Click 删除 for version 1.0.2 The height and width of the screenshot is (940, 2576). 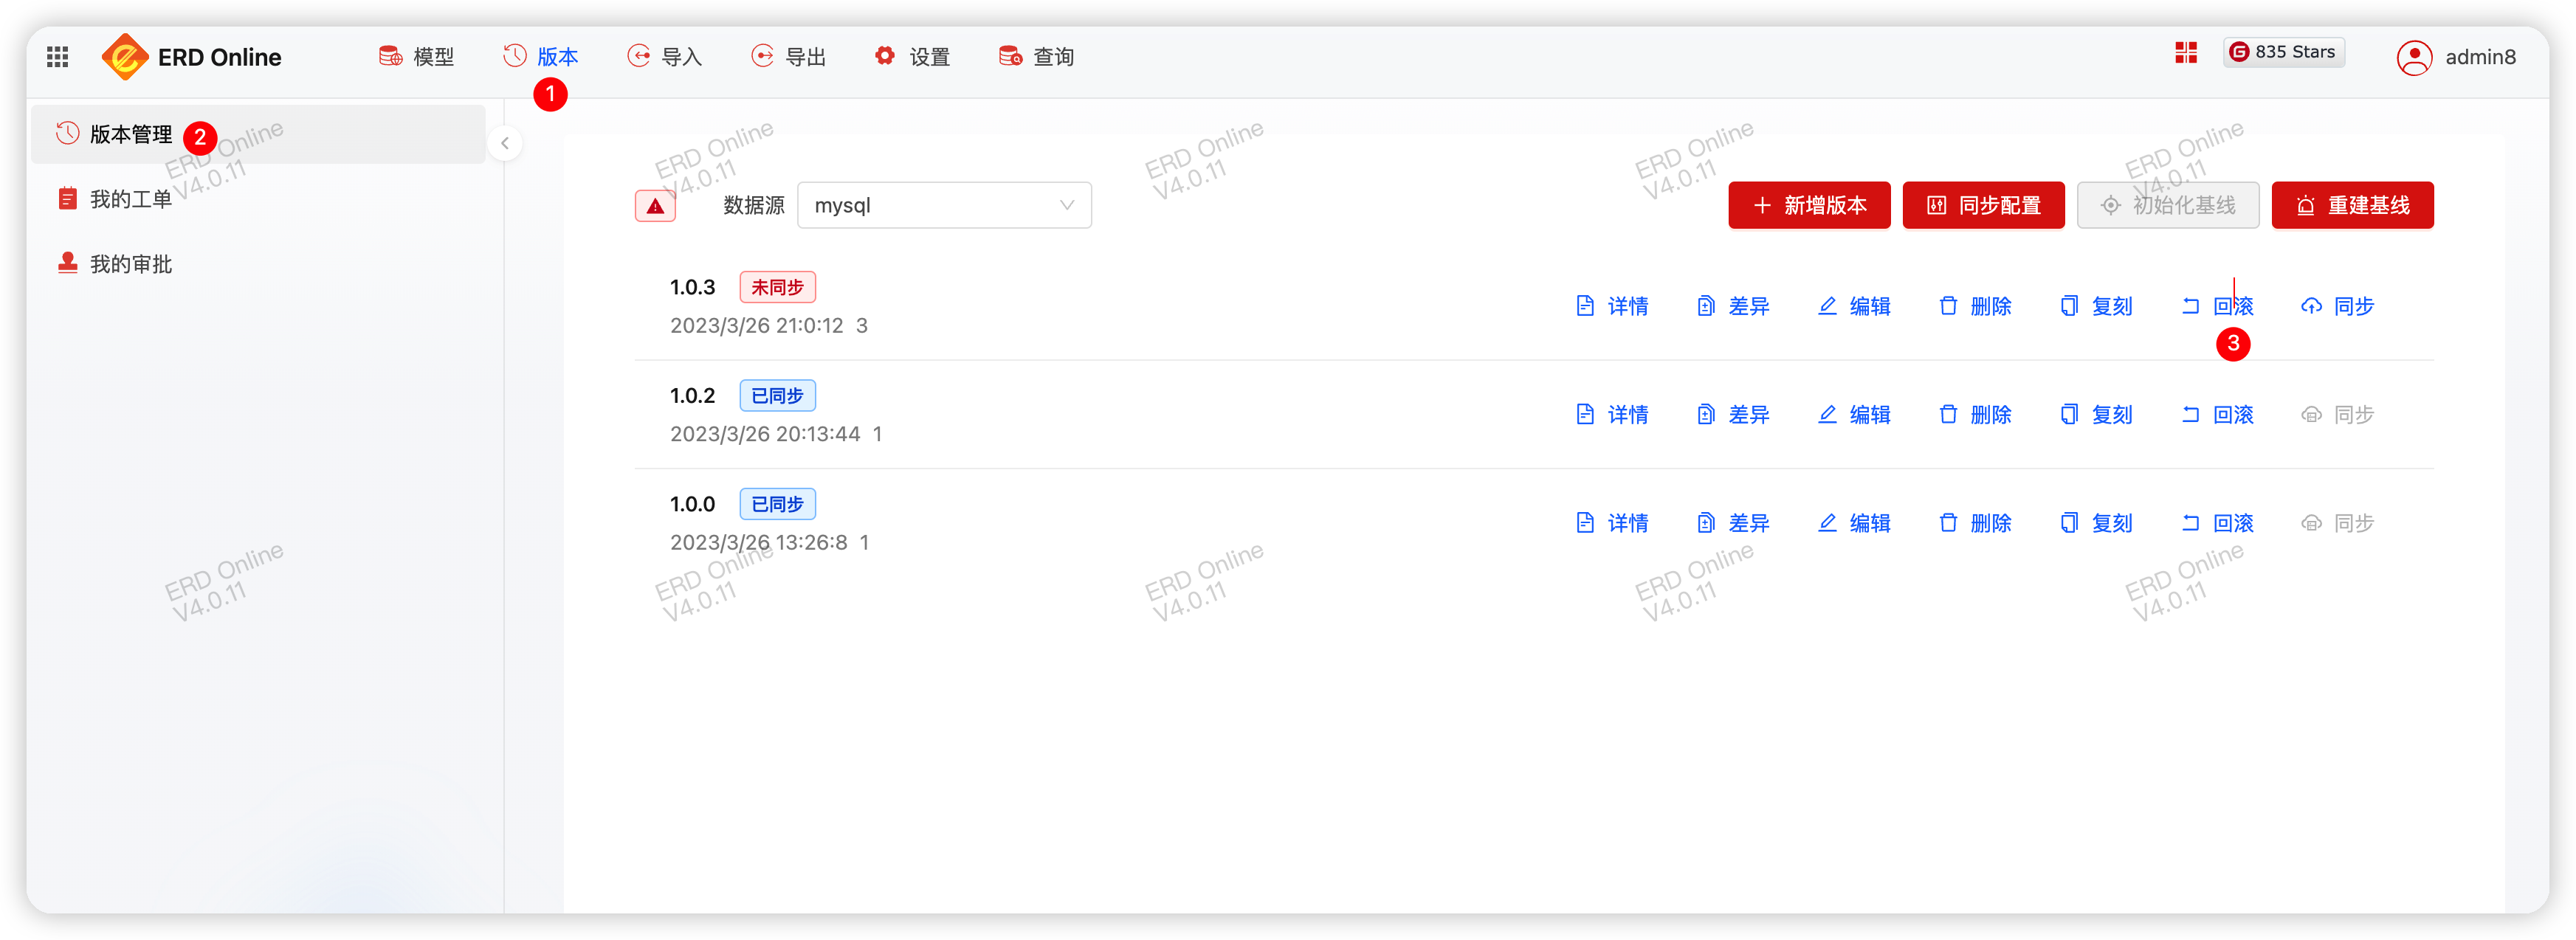click(x=1975, y=414)
